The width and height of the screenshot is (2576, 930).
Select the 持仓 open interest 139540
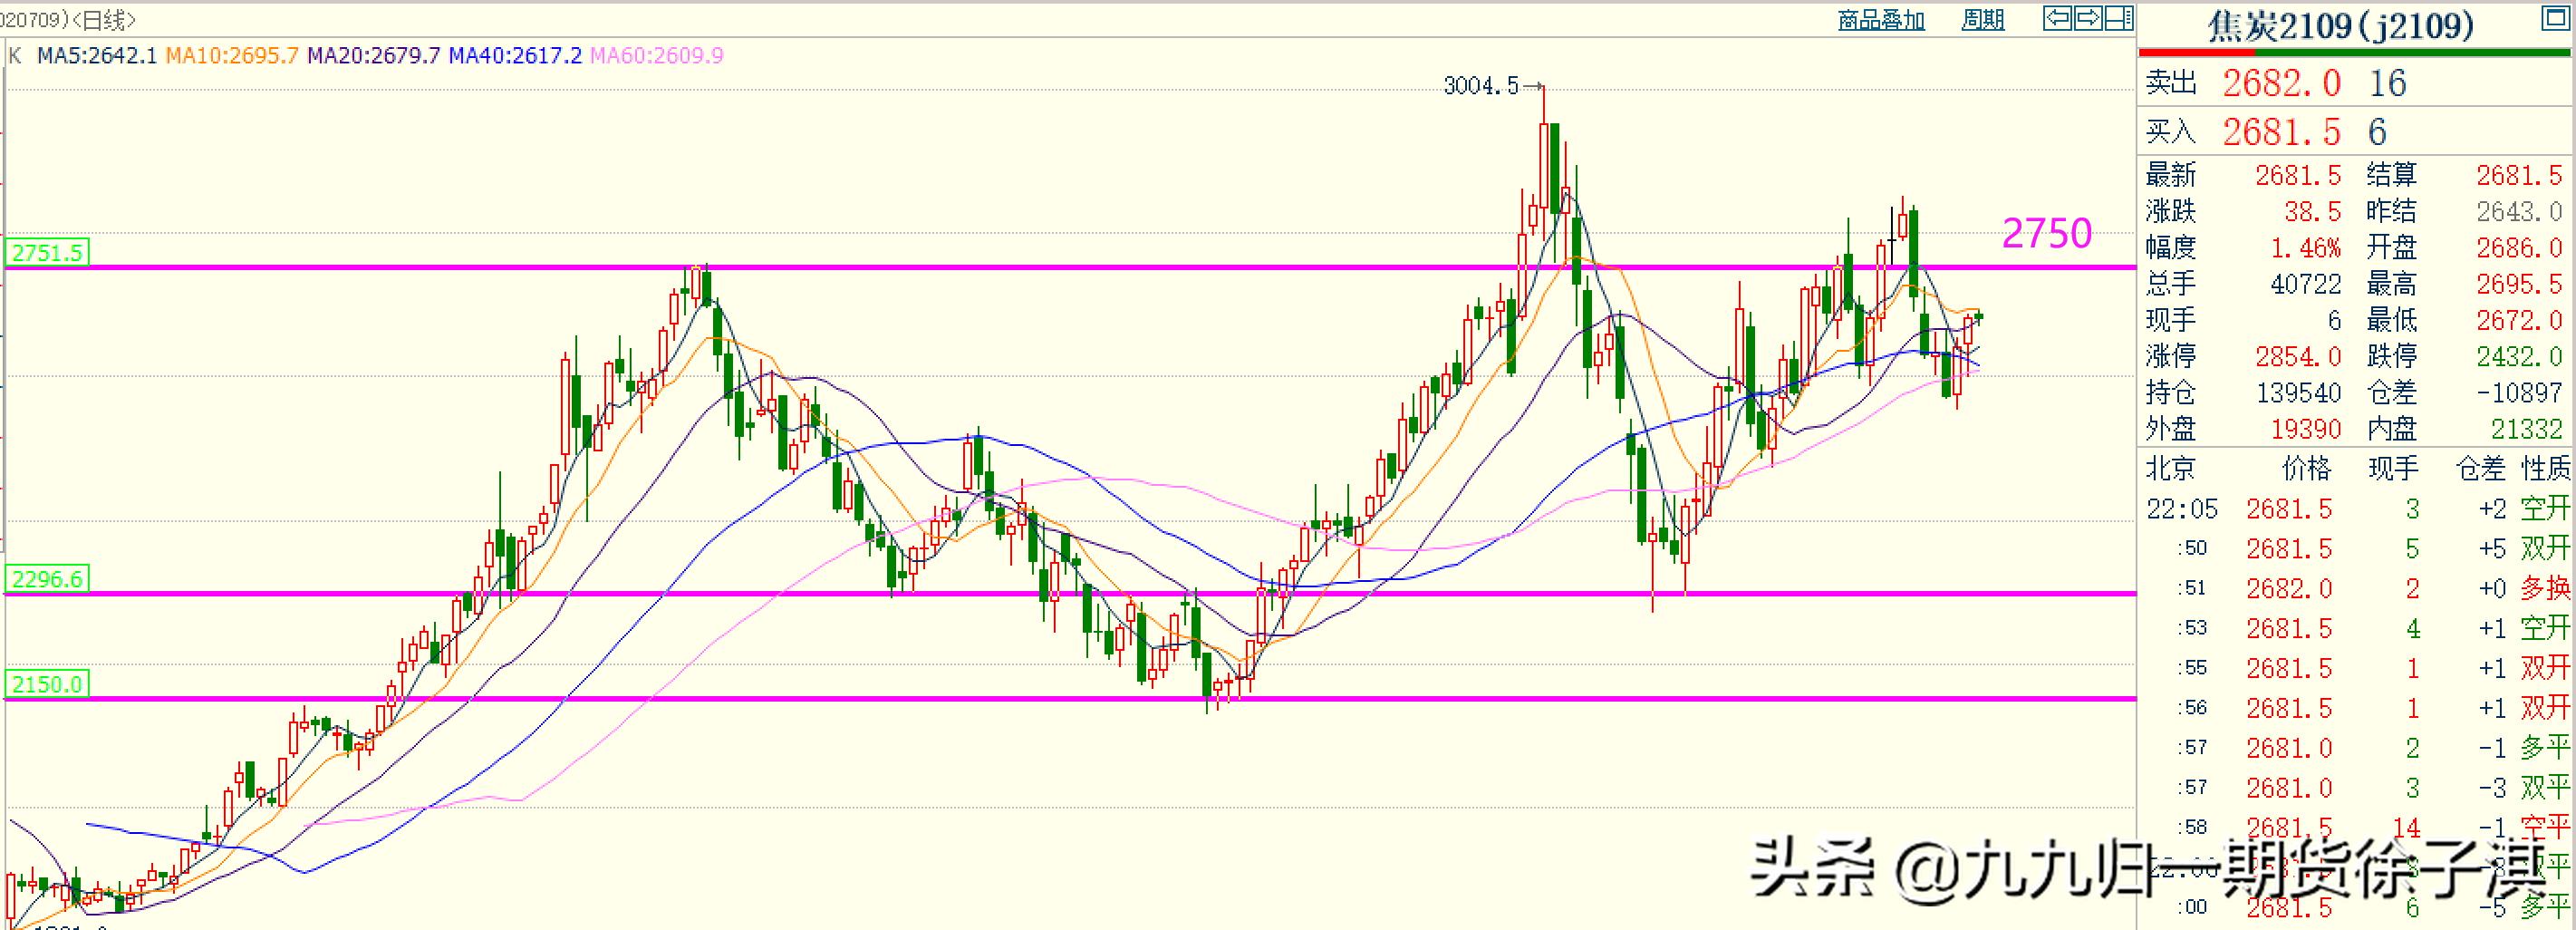click(2299, 393)
